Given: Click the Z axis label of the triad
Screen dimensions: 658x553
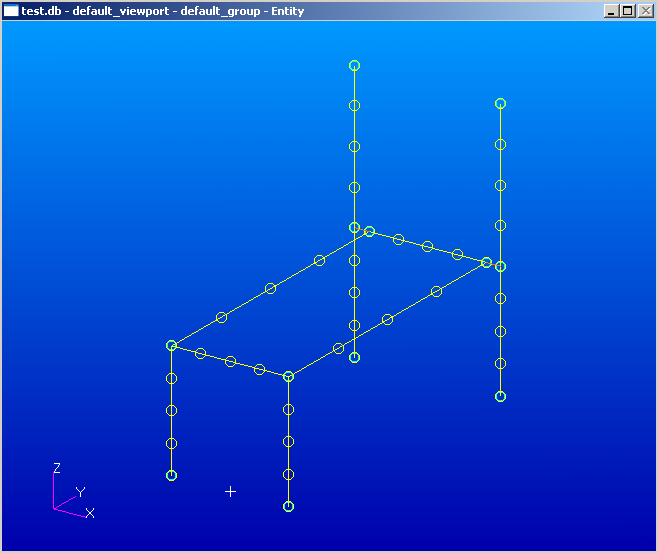Looking at the screenshot, I should click(57, 468).
